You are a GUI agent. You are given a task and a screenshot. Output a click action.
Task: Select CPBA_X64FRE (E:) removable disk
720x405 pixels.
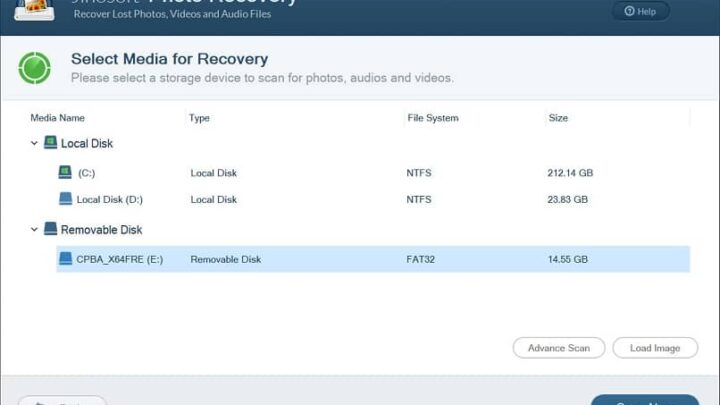pos(373,259)
